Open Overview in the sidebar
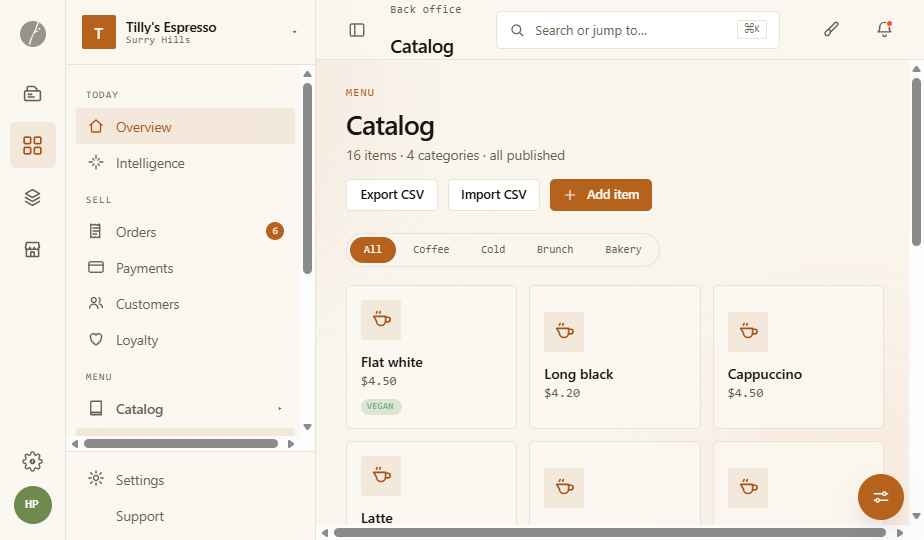The width and height of the screenshot is (924, 540). [186, 127]
